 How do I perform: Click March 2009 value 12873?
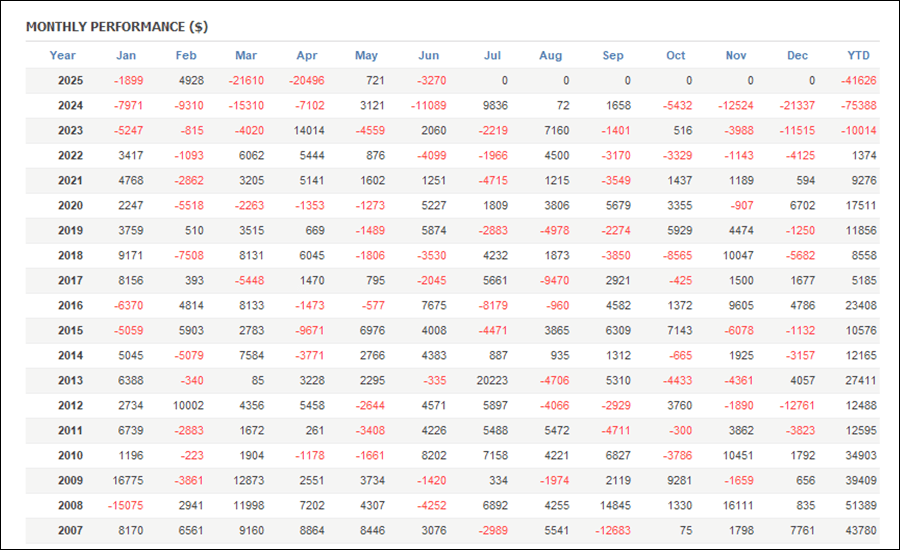pyautogui.click(x=249, y=480)
